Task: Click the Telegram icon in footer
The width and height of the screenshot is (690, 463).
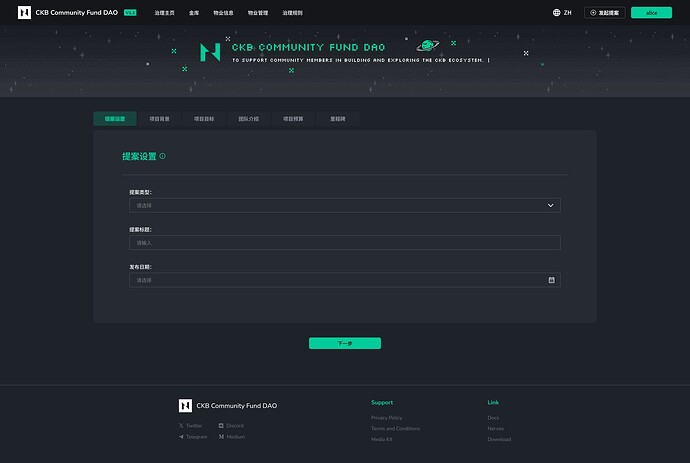Action: [x=182, y=437]
